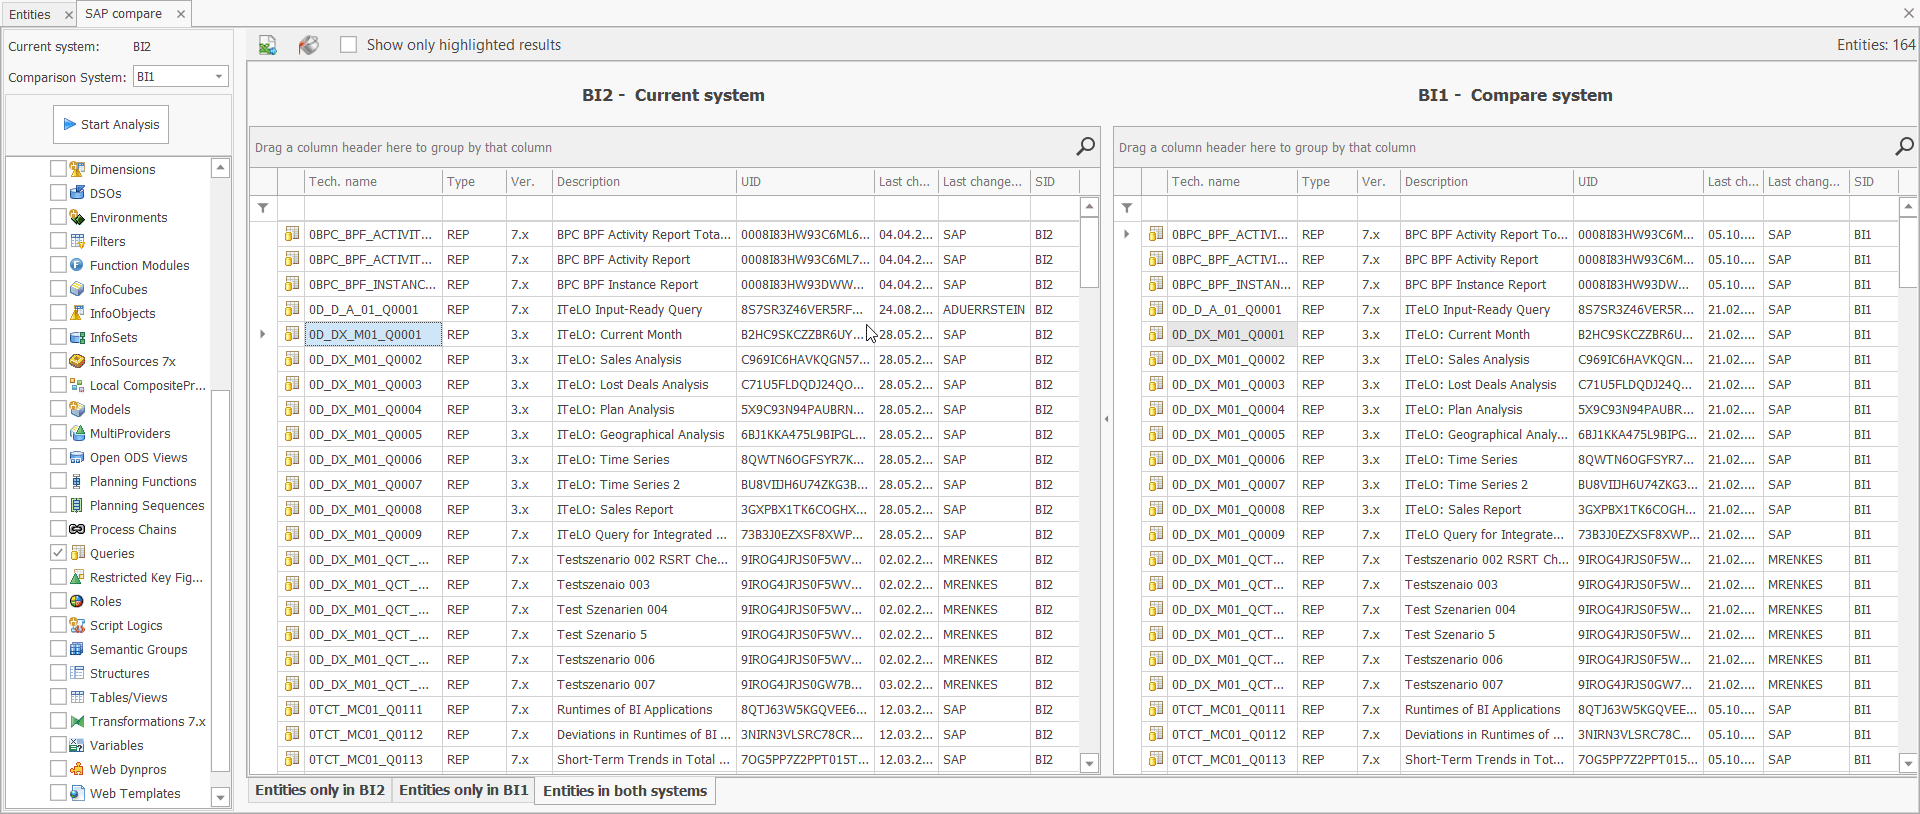
Task: Click the search magnifier in BI2 grid
Action: click(x=1085, y=147)
